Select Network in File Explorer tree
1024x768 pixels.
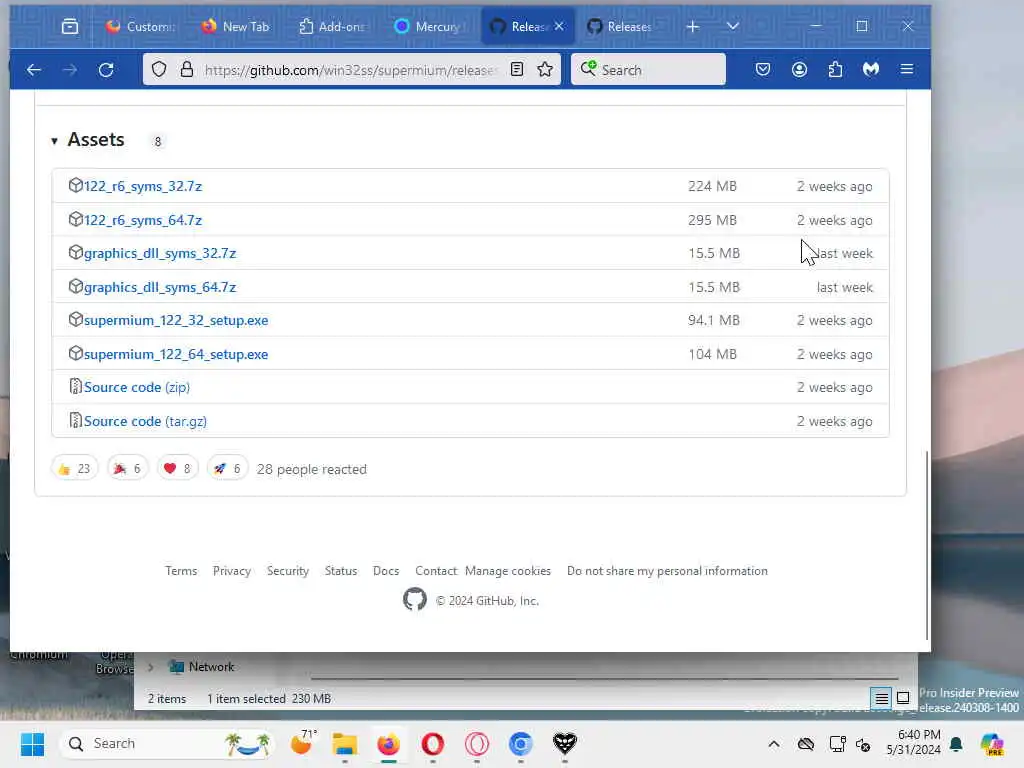click(202, 667)
